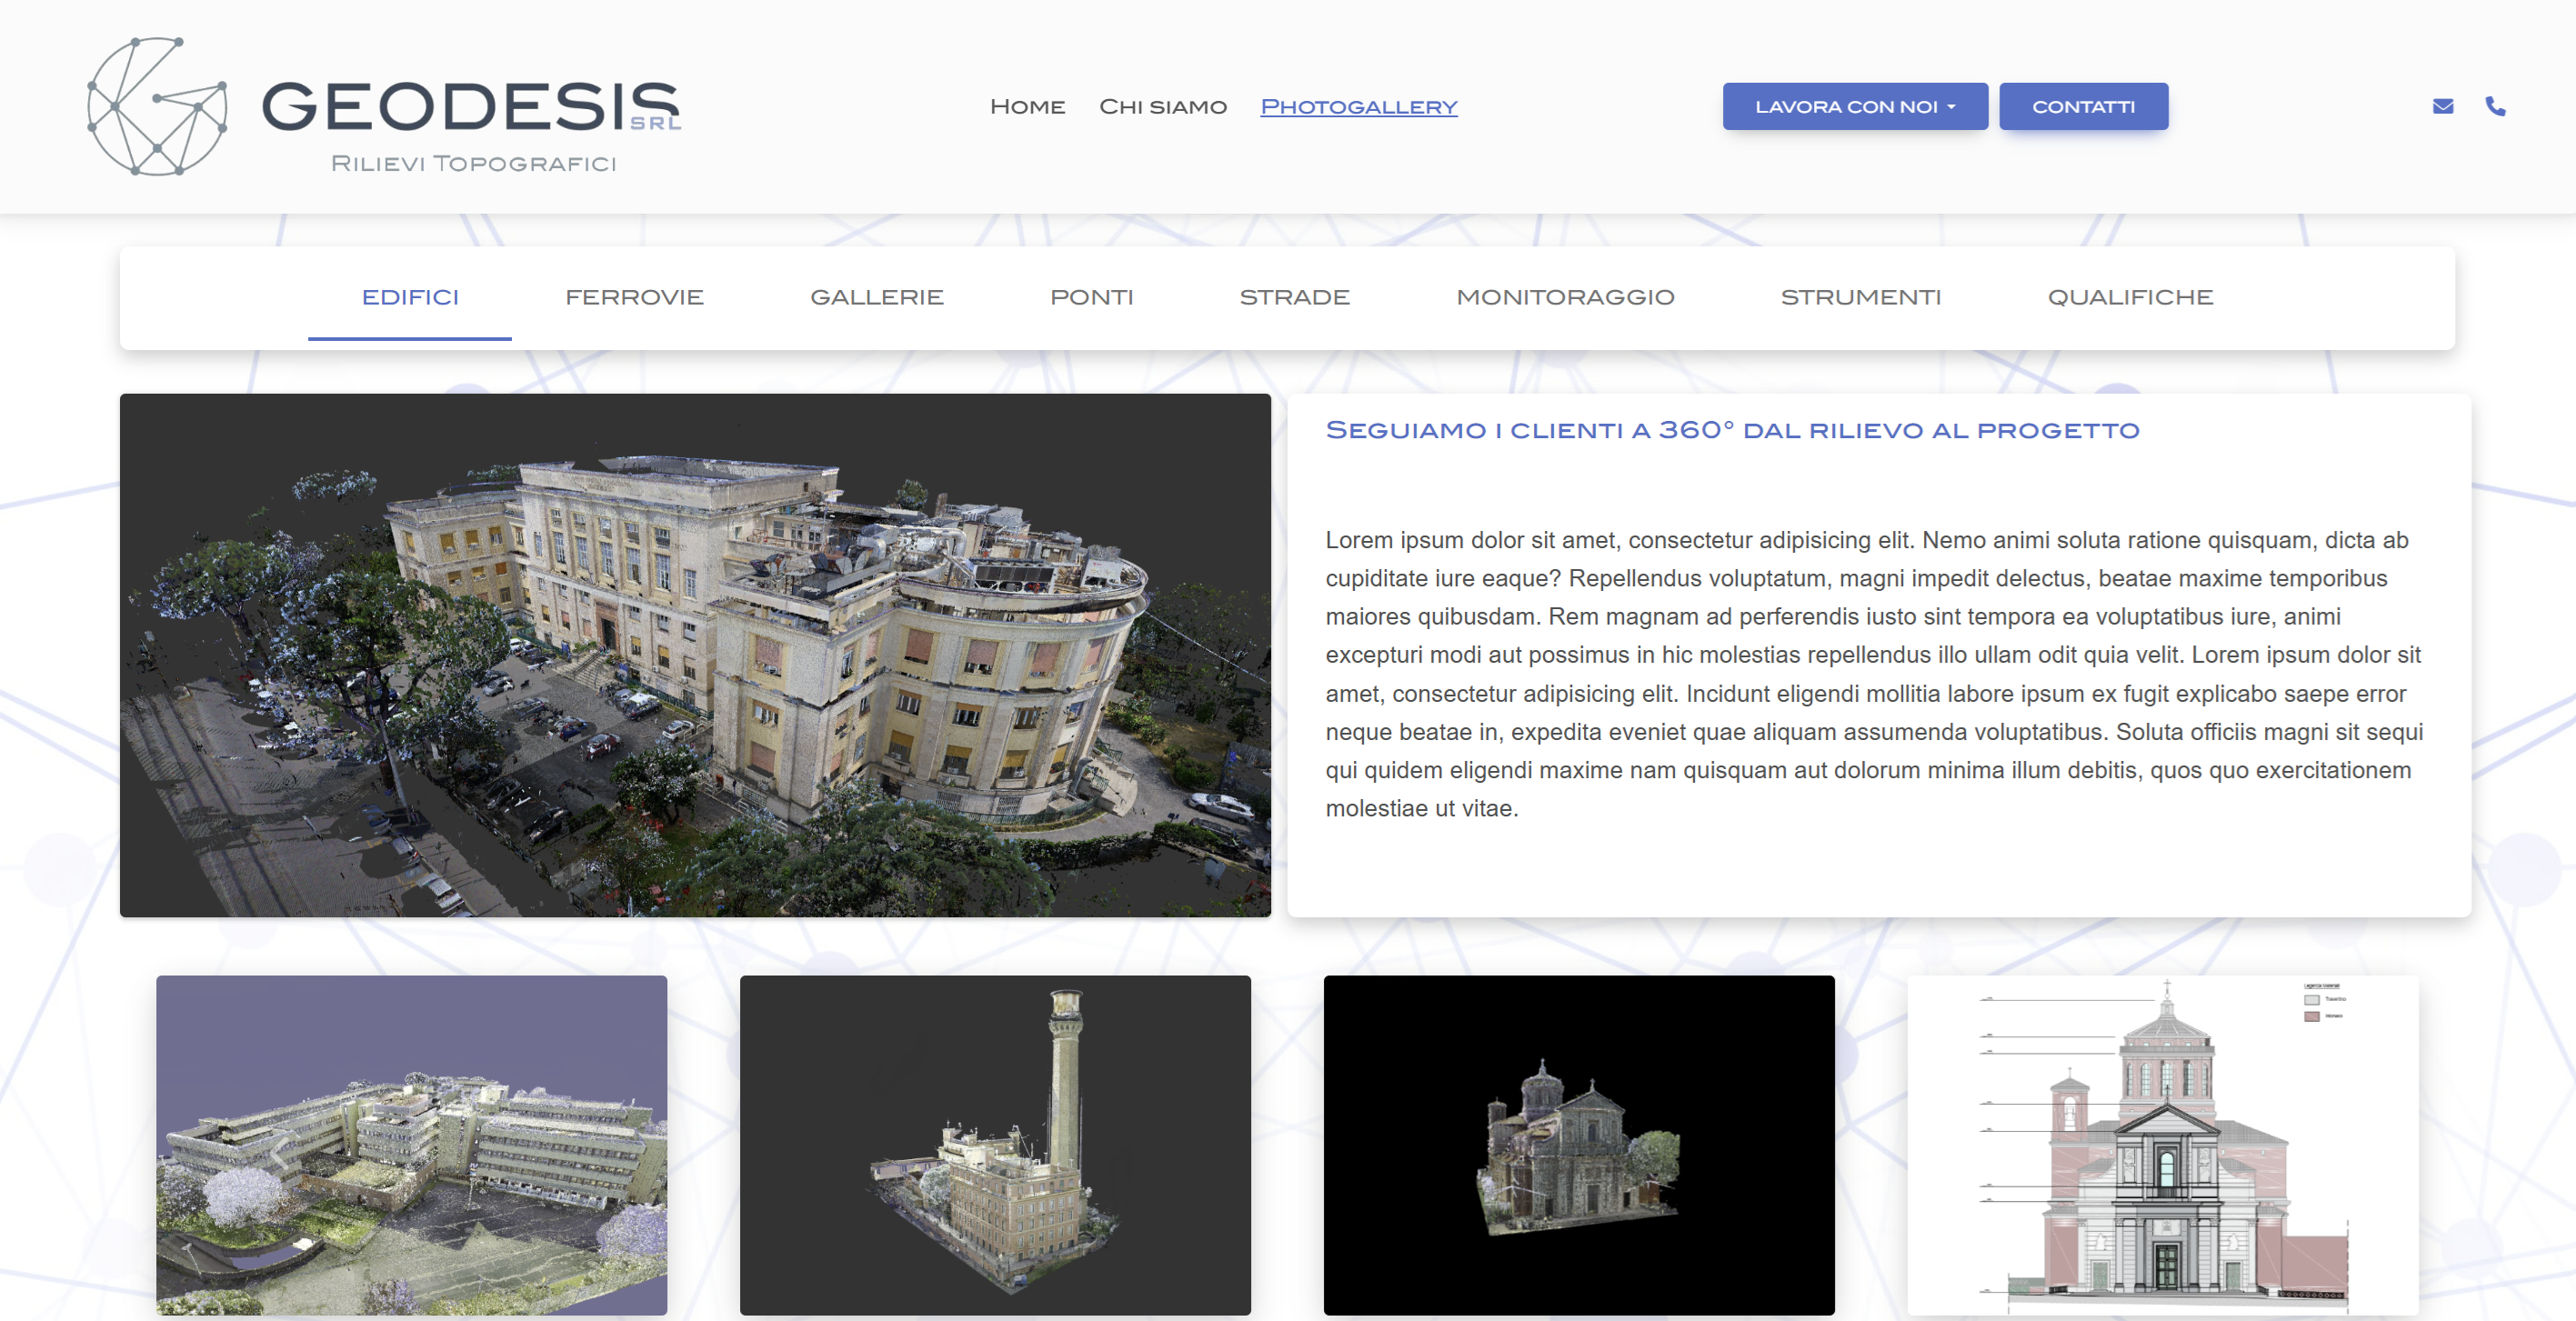The width and height of the screenshot is (2576, 1321).
Task: Navigate to the Home page
Action: 1027,106
